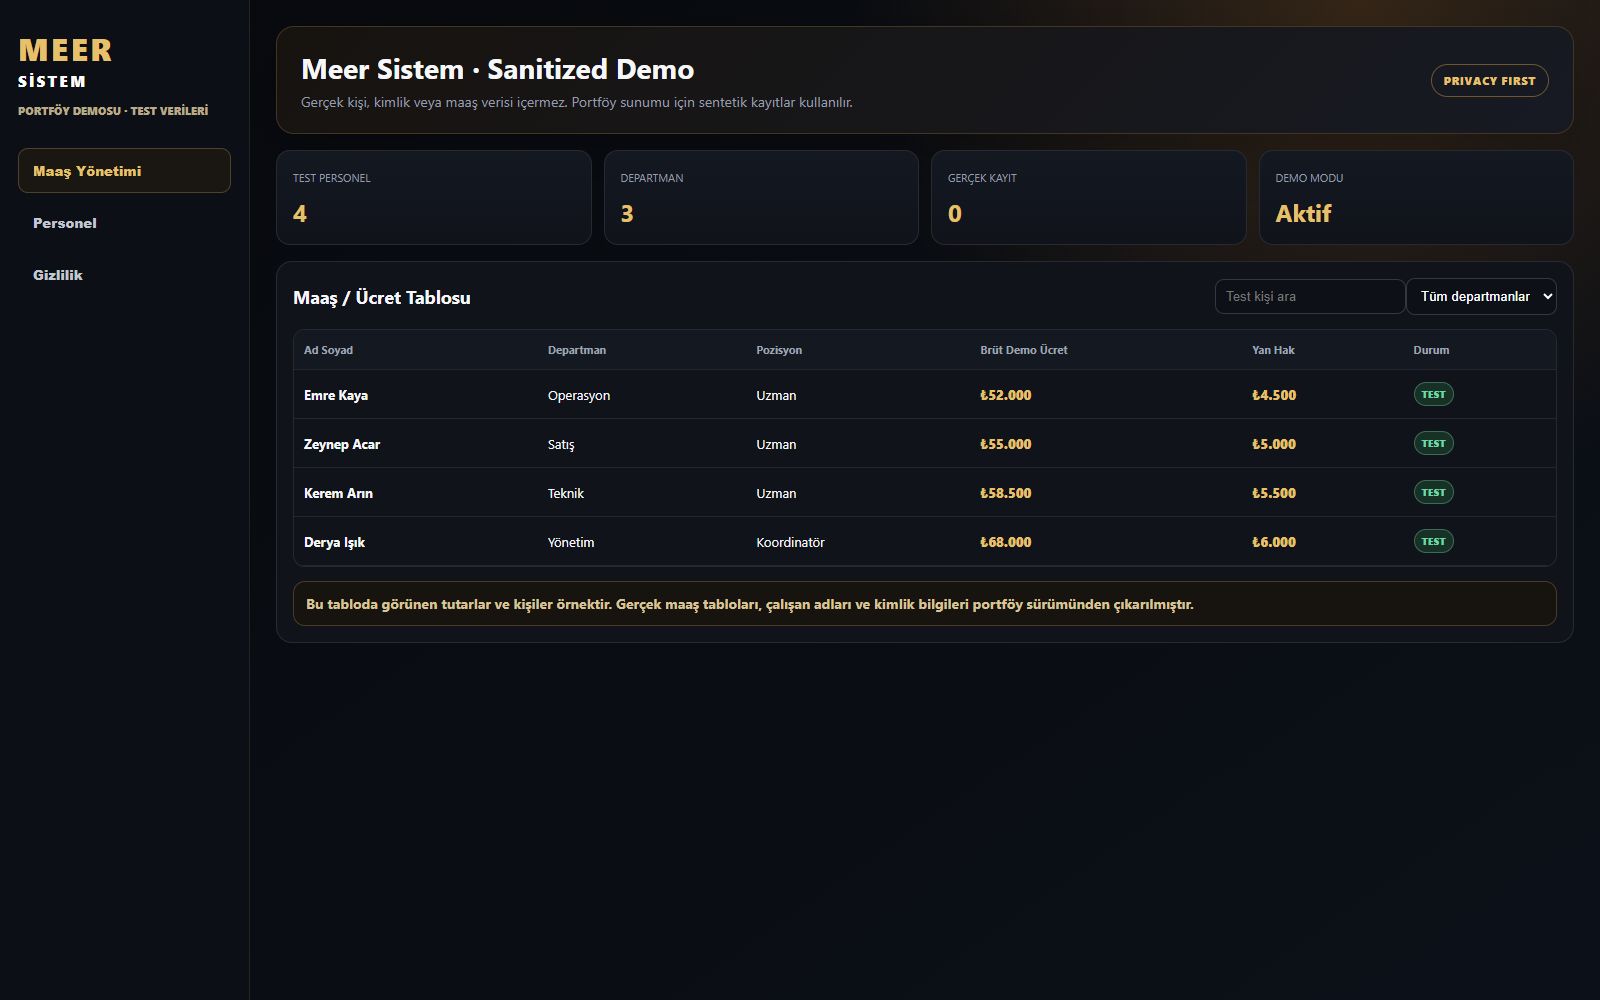The image size is (1600, 1000).
Task: Select the Demo Modu Aktif card
Action: 1416,197
